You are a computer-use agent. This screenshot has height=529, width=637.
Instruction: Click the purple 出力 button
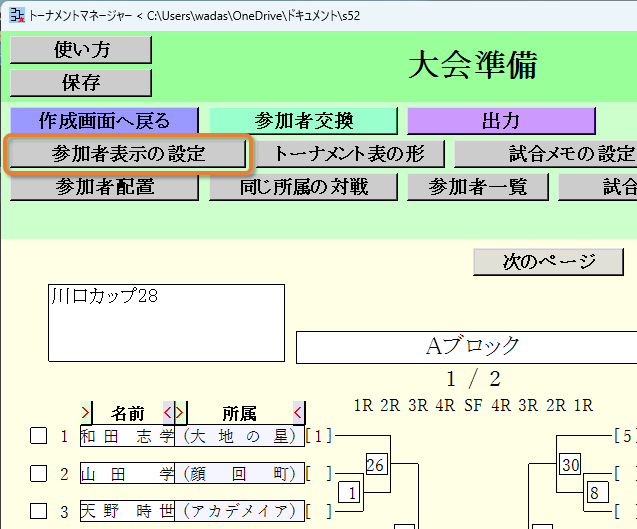[501, 121]
